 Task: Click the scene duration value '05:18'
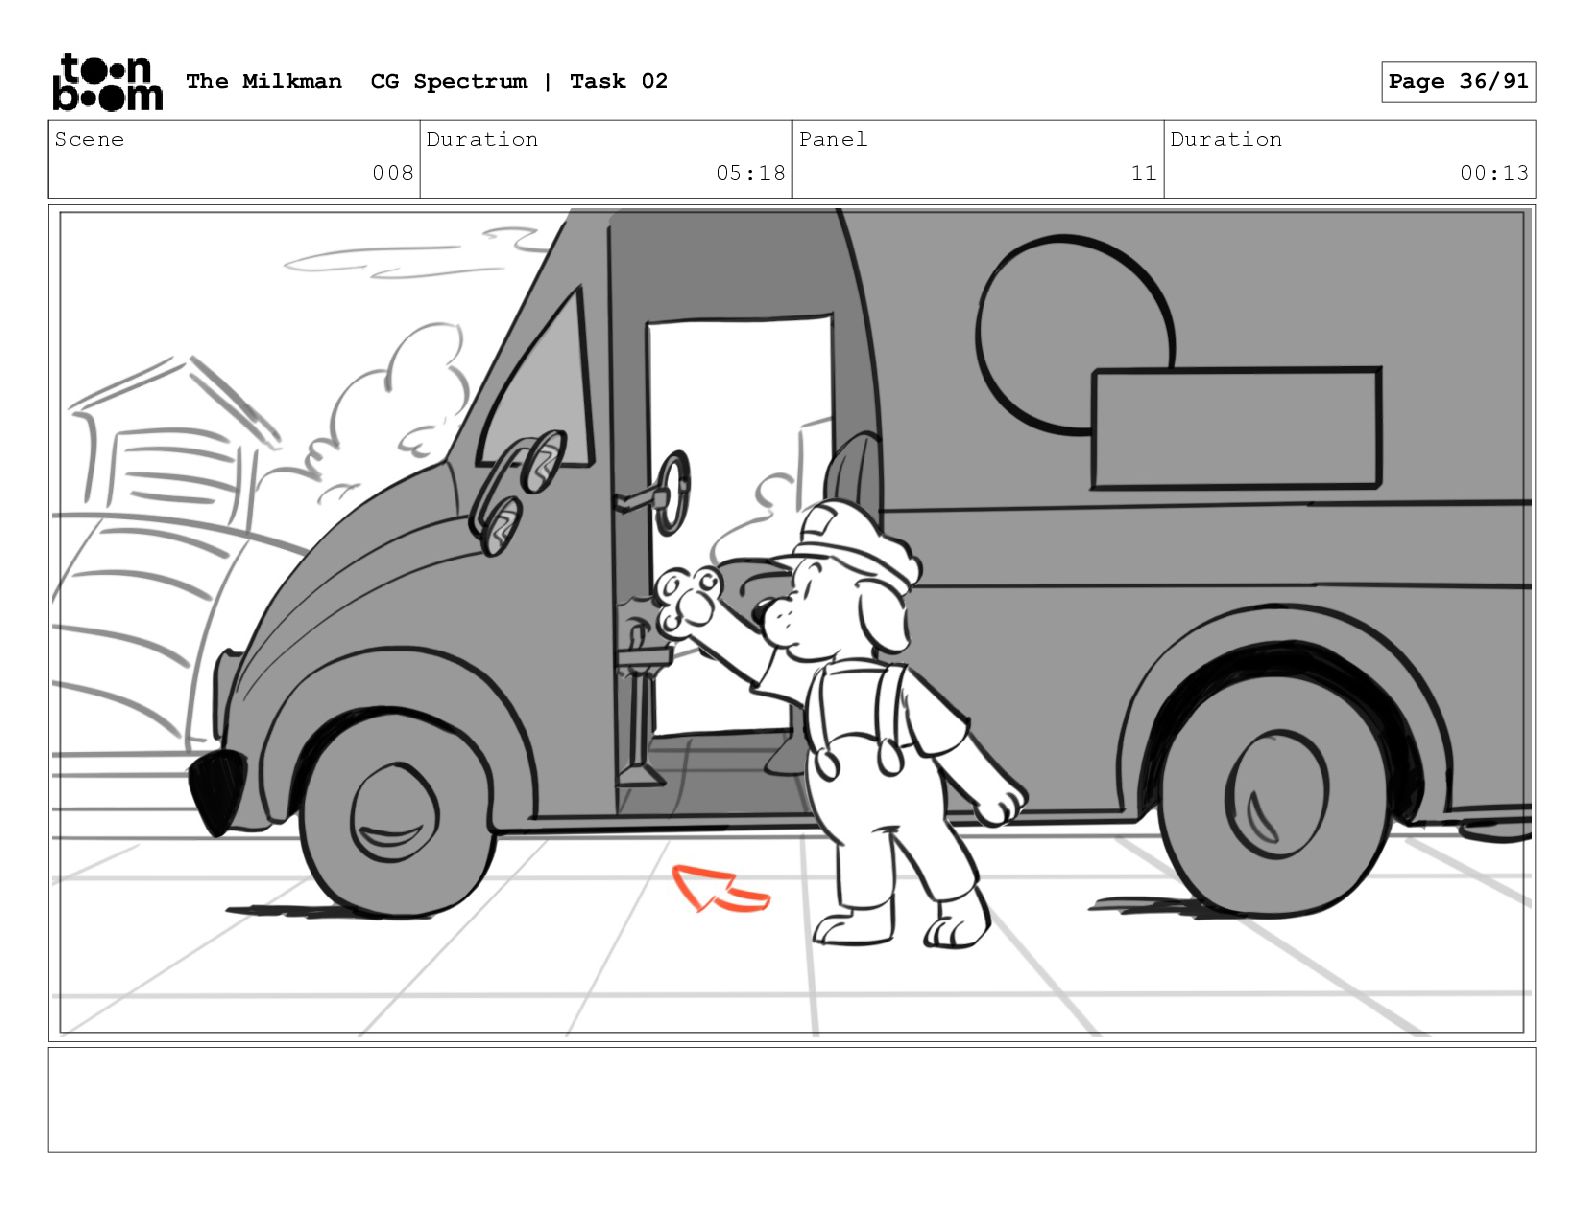(x=751, y=173)
